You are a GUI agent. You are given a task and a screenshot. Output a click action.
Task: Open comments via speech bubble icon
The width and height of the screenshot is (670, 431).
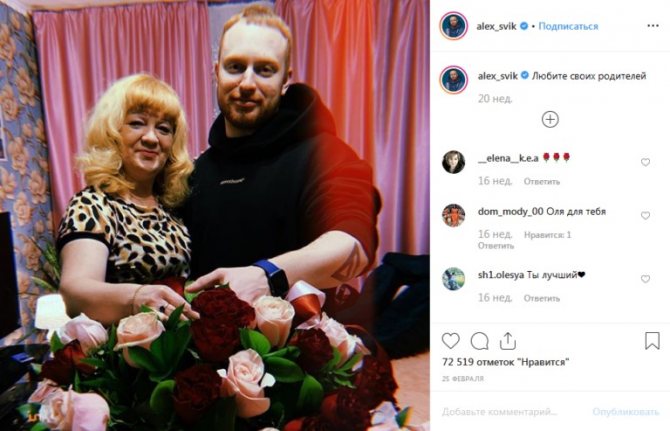(479, 341)
